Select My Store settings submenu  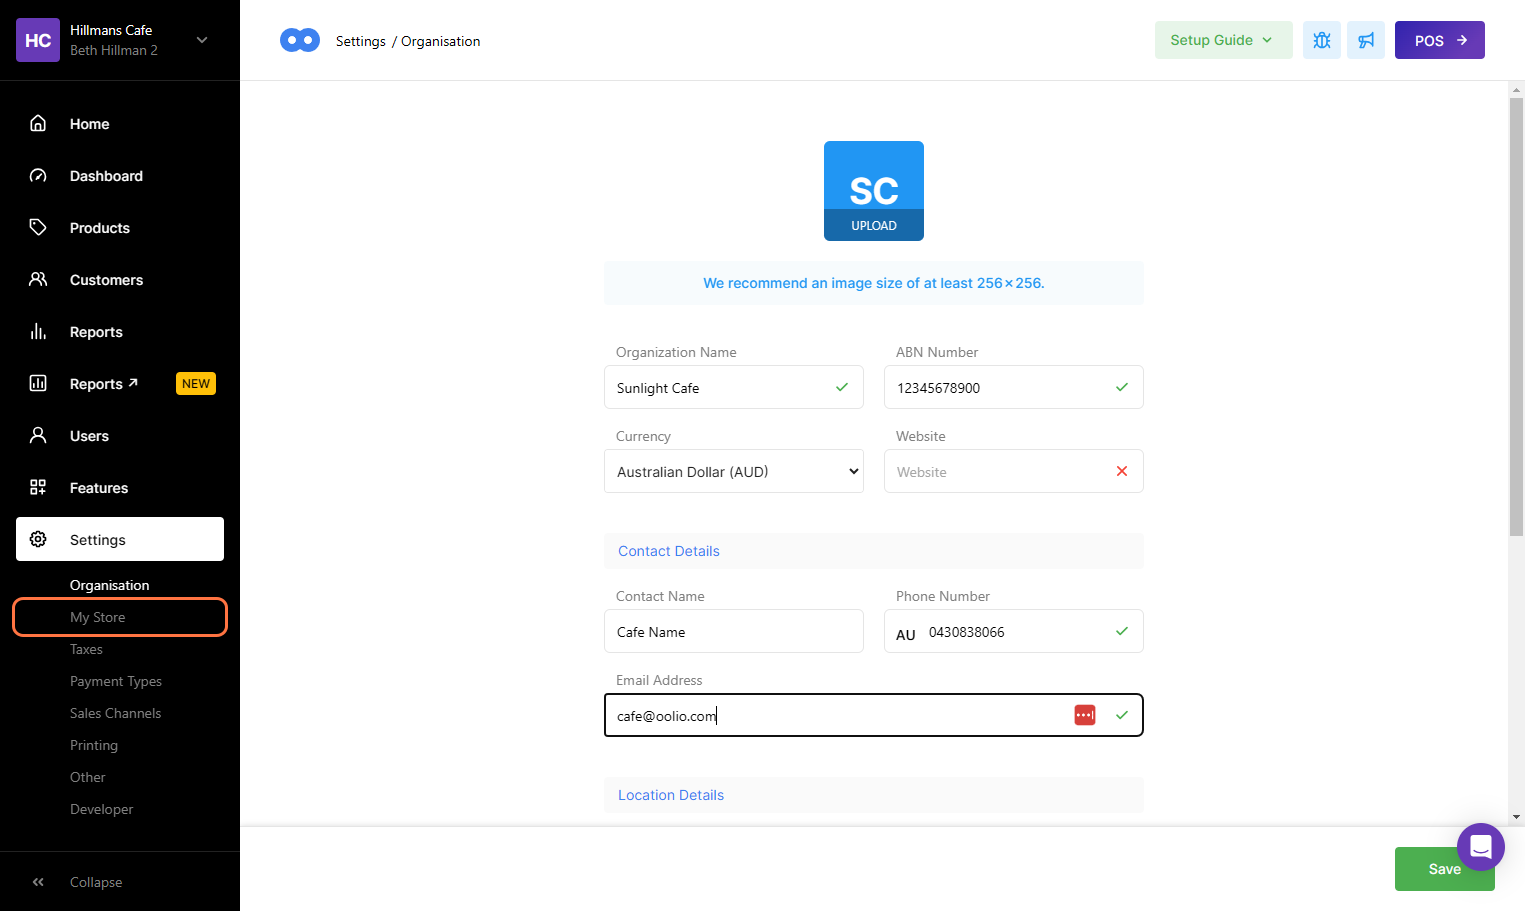pyautogui.click(x=98, y=617)
